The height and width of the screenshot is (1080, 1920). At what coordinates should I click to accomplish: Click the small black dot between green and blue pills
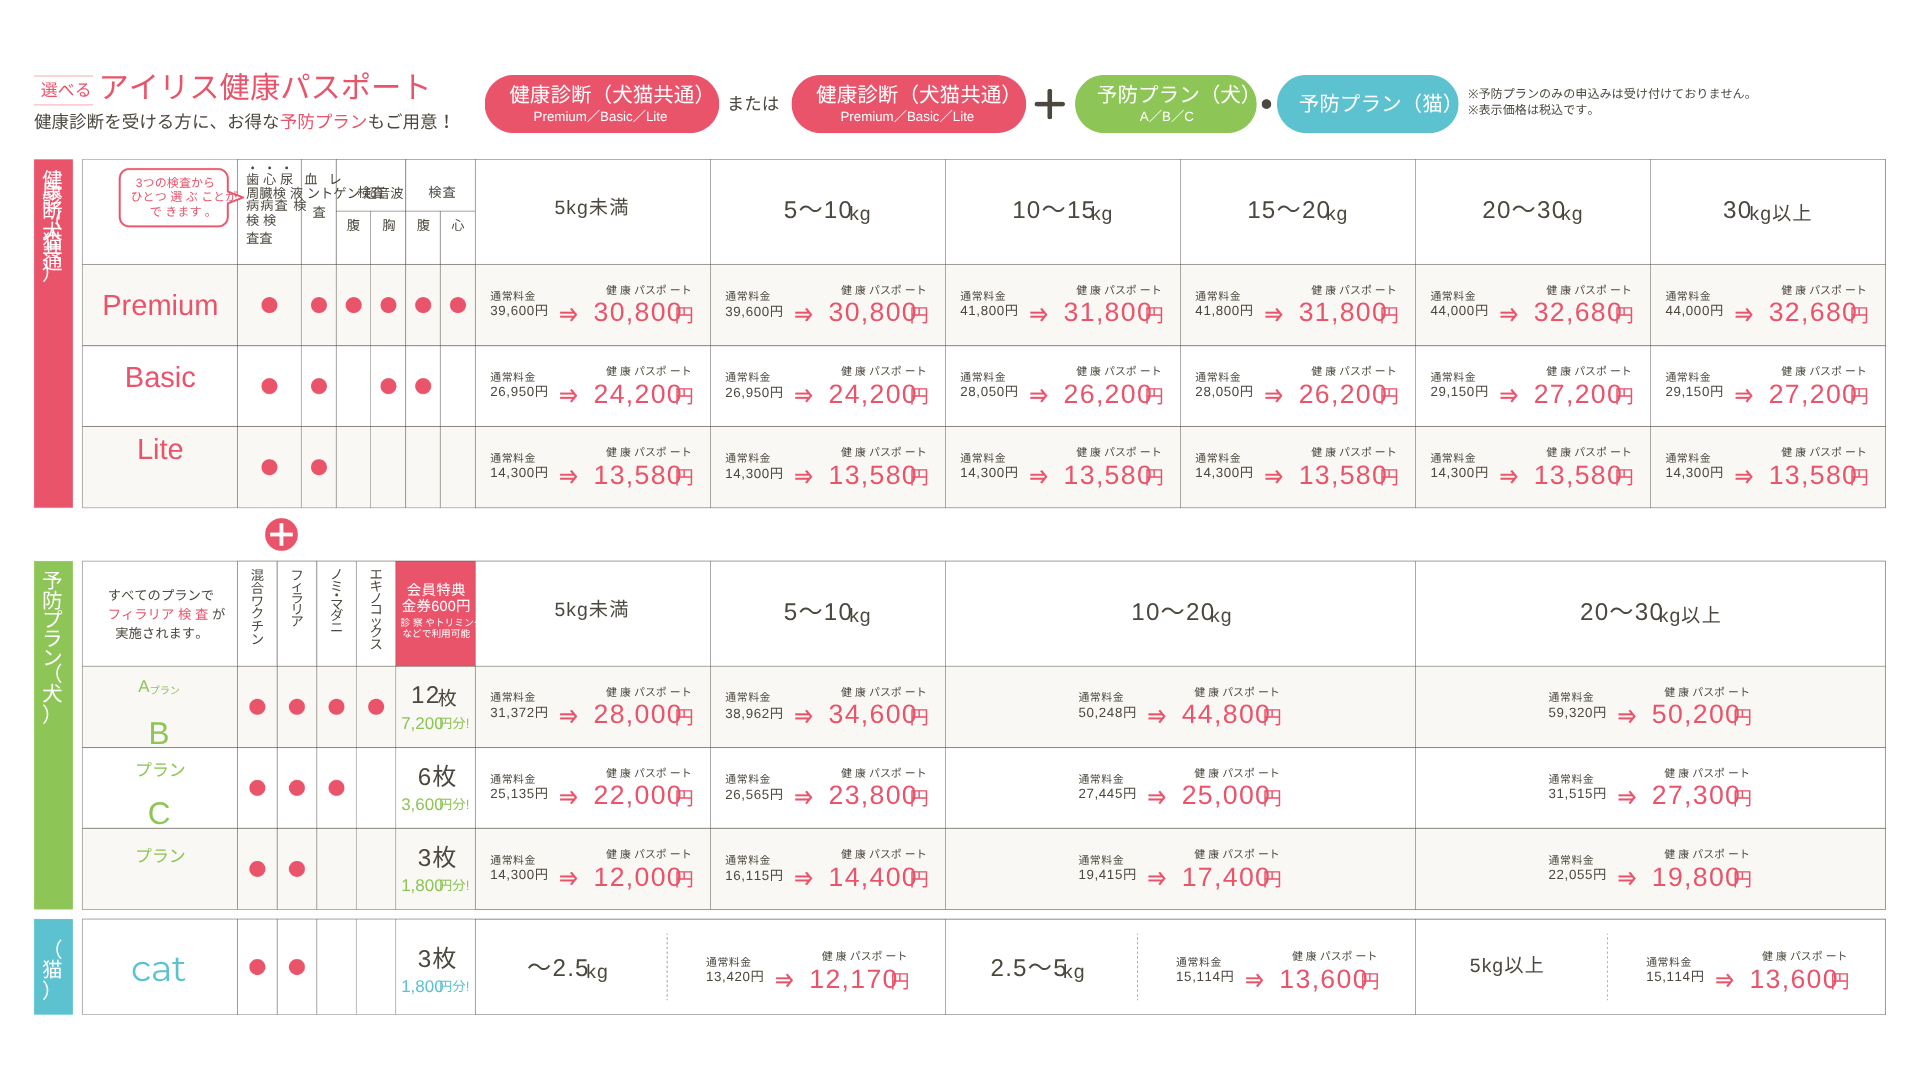1266,104
